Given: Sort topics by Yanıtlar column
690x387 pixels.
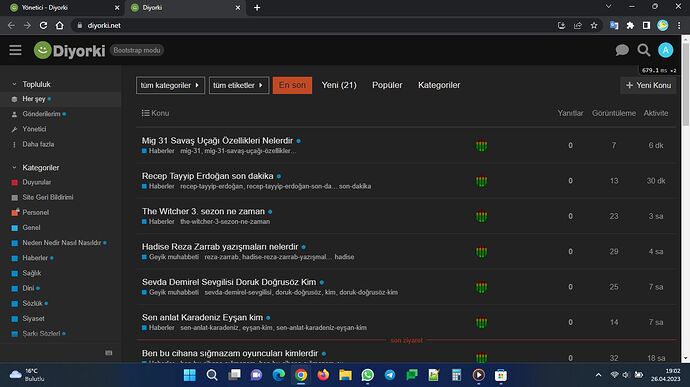Looking at the screenshot, I should (x=570, y=113).
